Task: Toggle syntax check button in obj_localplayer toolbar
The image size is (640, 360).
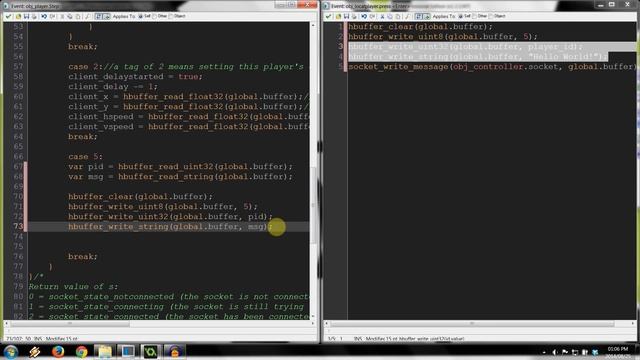Action: click(427, 16)
